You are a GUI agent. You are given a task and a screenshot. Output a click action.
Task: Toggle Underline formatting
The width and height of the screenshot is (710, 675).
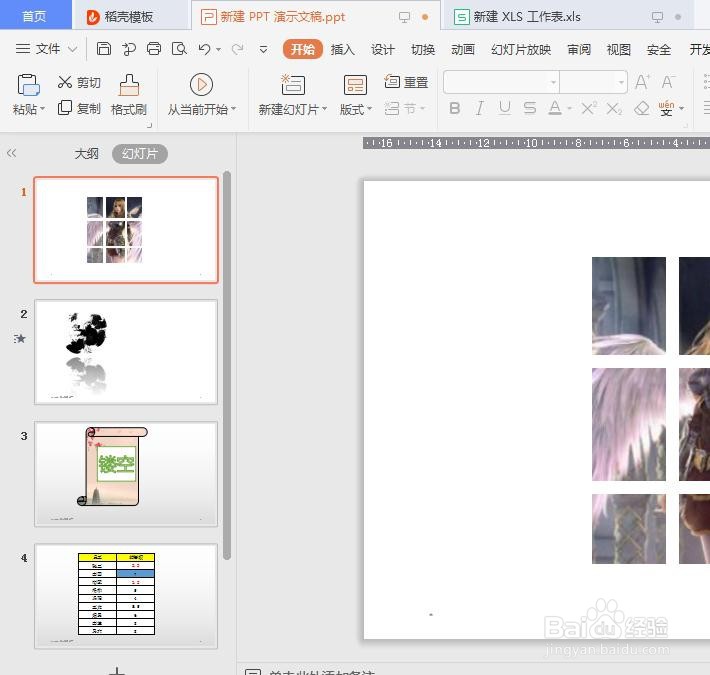(x=504, y=109)
